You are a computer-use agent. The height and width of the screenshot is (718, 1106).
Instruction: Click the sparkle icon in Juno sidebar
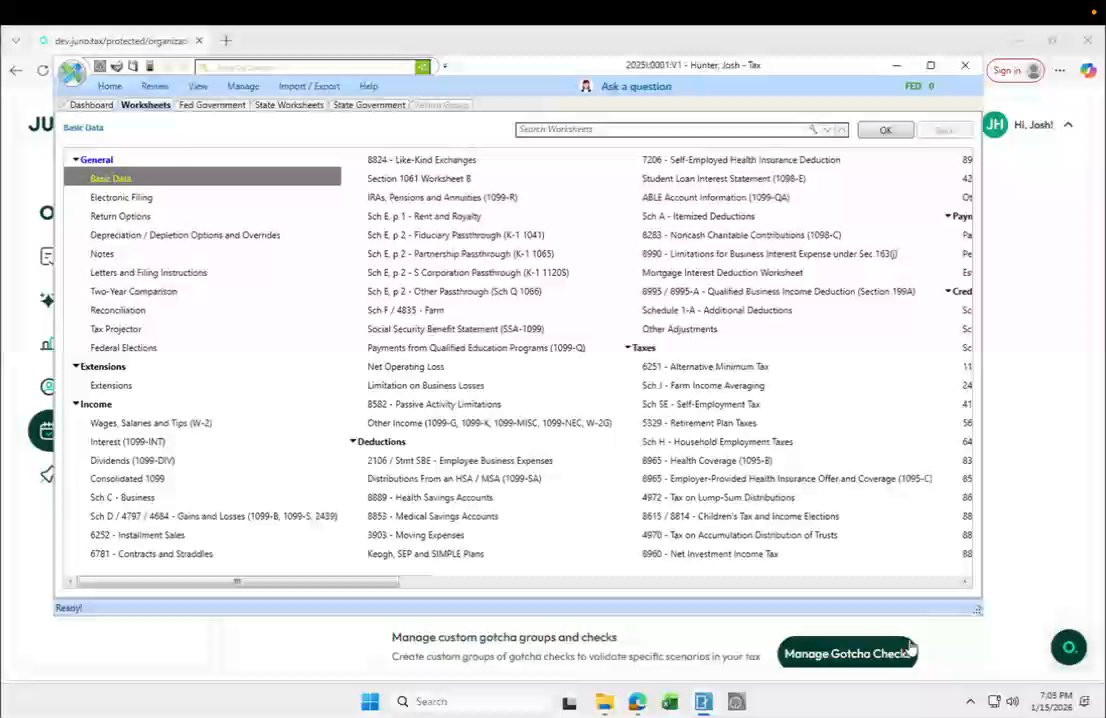pyautogui.click(x=47, y=300)
